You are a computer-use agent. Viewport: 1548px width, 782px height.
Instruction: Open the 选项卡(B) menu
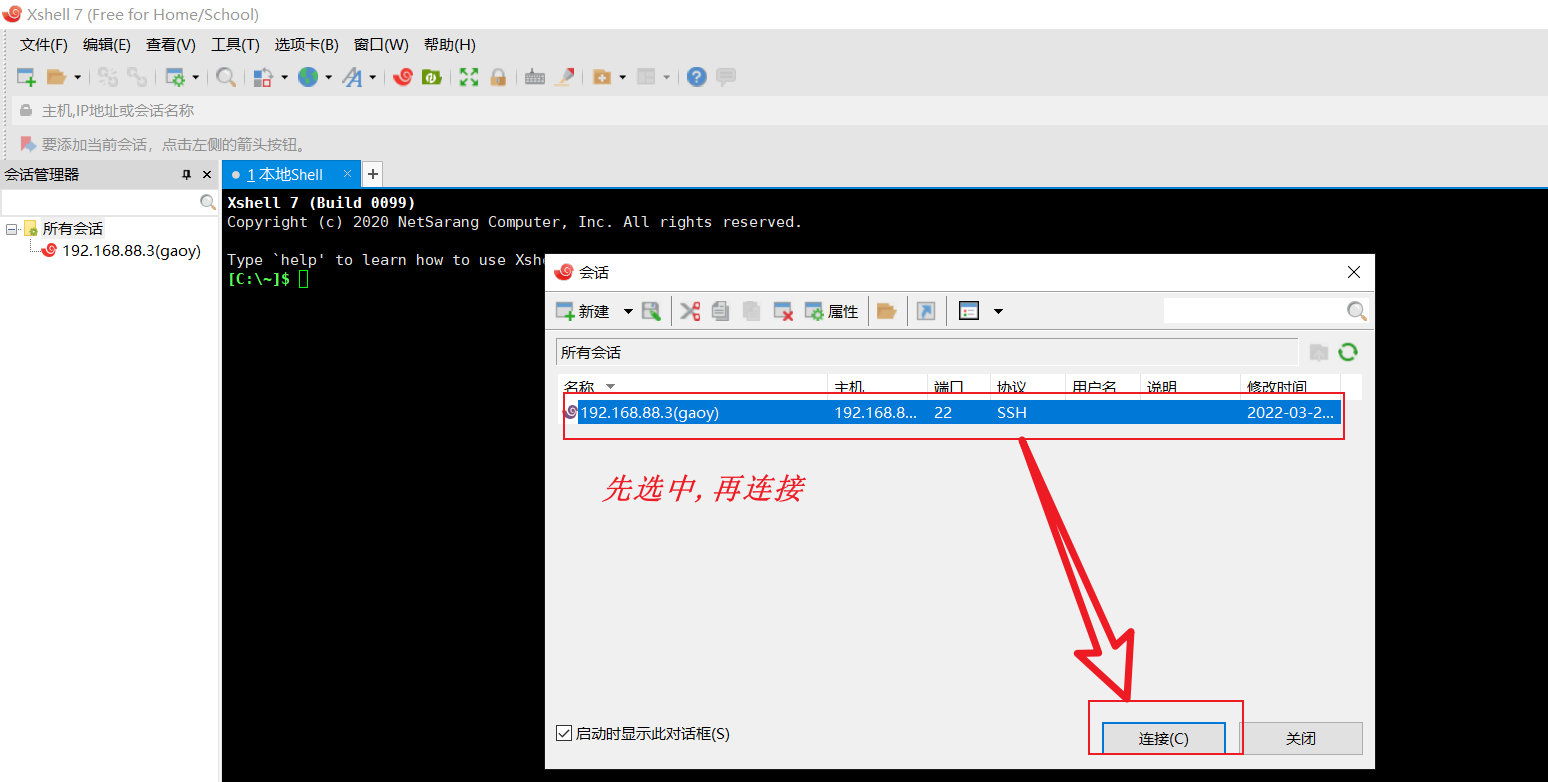tap(307, 45)
